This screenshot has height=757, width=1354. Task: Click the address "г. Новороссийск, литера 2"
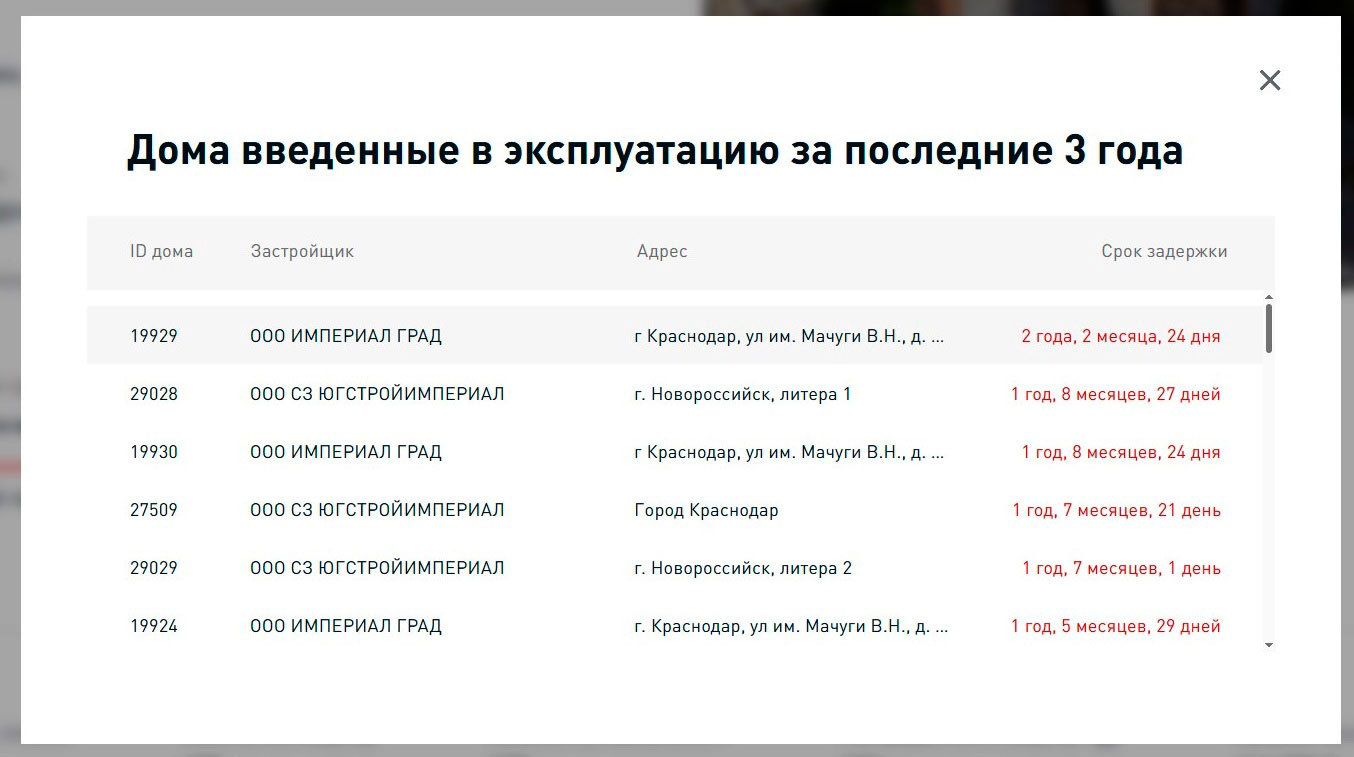coord(742,568)
